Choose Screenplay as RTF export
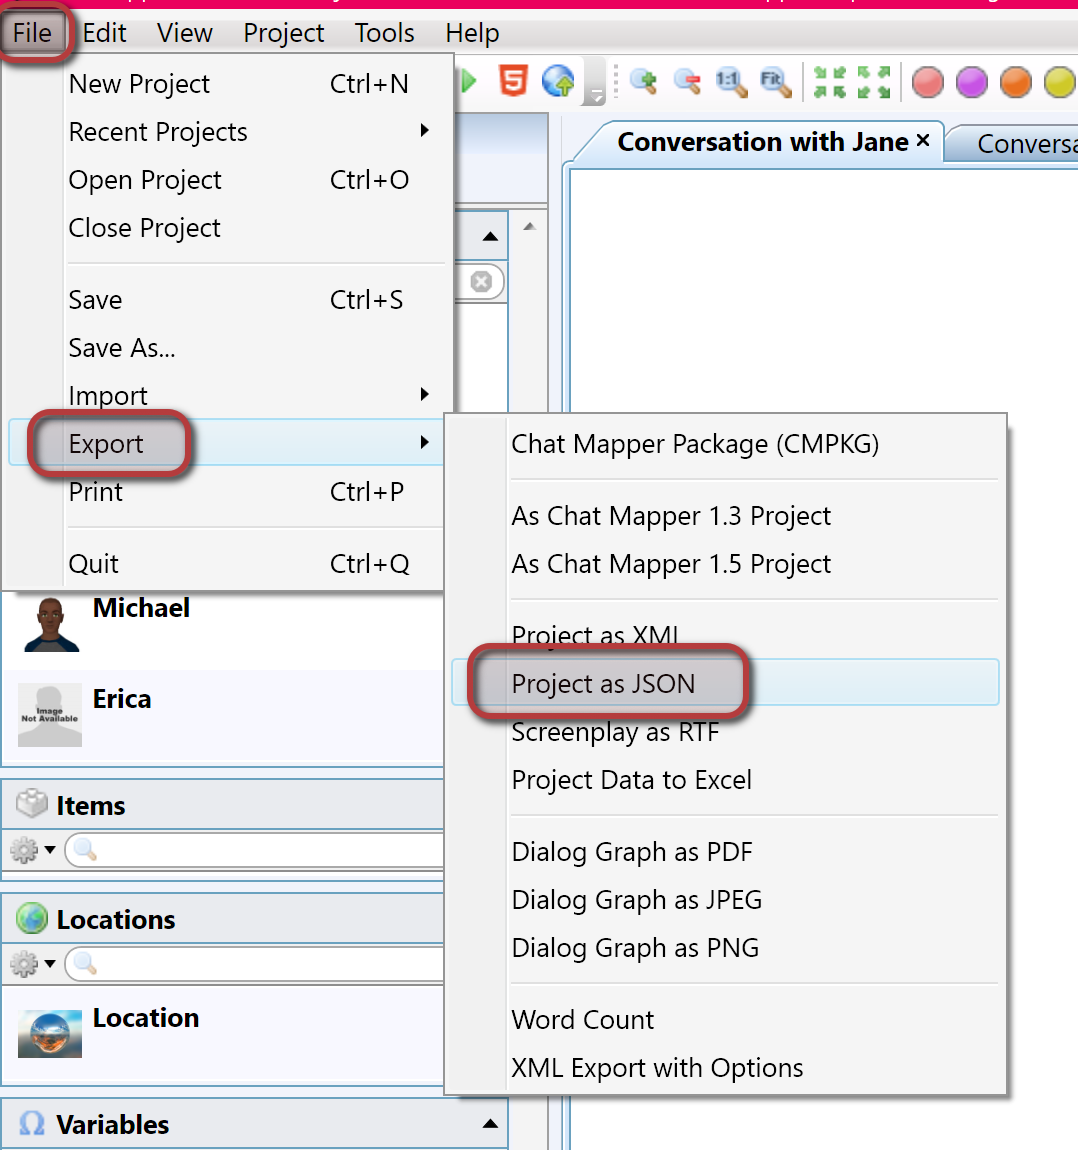 pos(726,731)
